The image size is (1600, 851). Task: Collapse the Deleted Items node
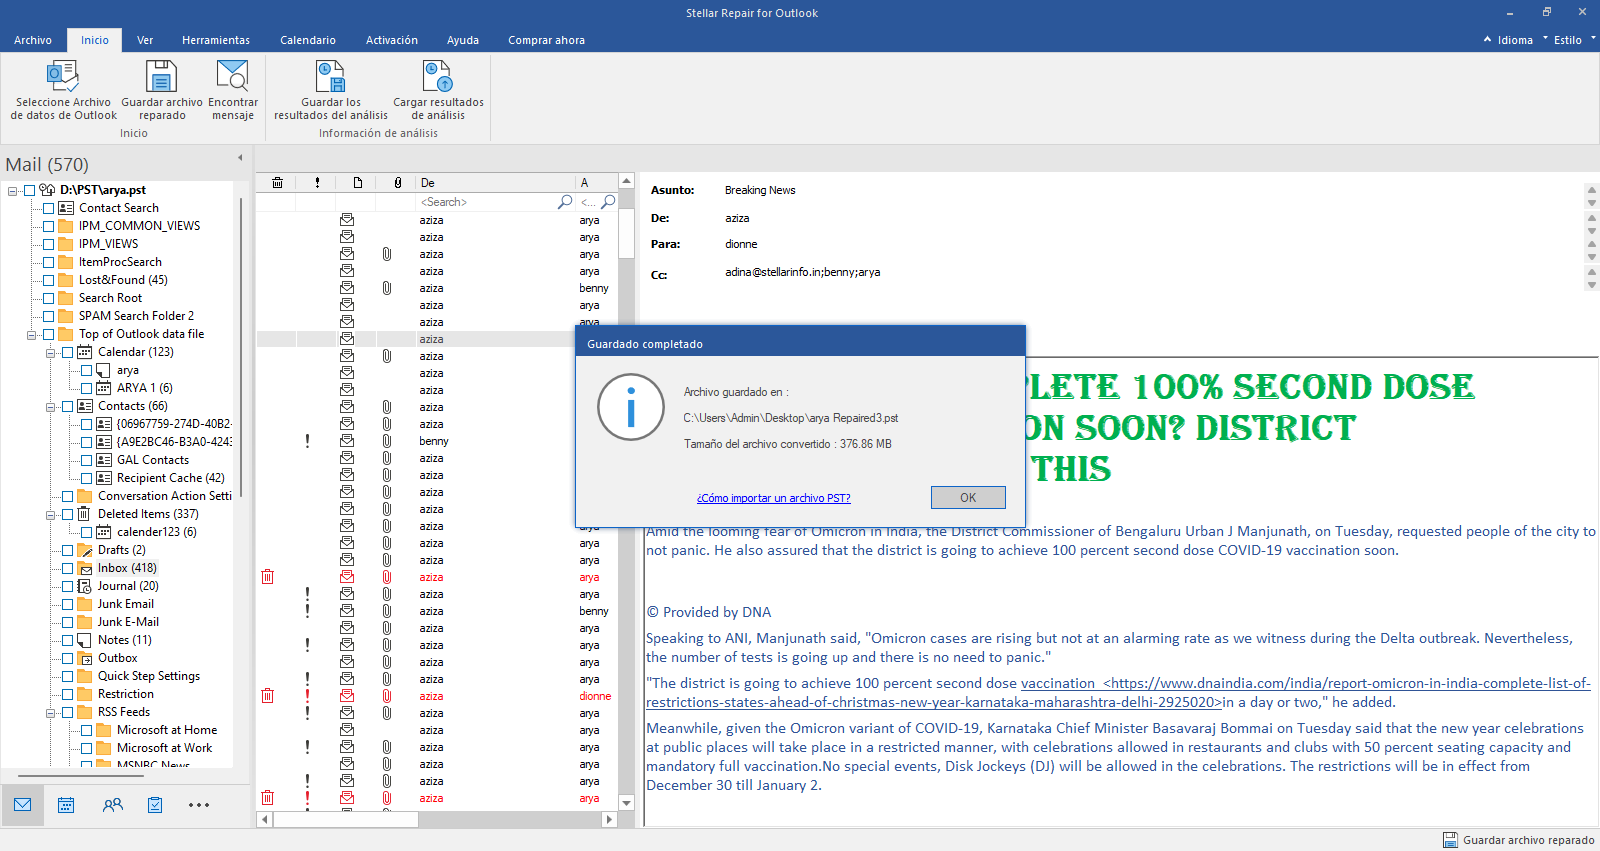pyautogui.click(x=50, y=514)
